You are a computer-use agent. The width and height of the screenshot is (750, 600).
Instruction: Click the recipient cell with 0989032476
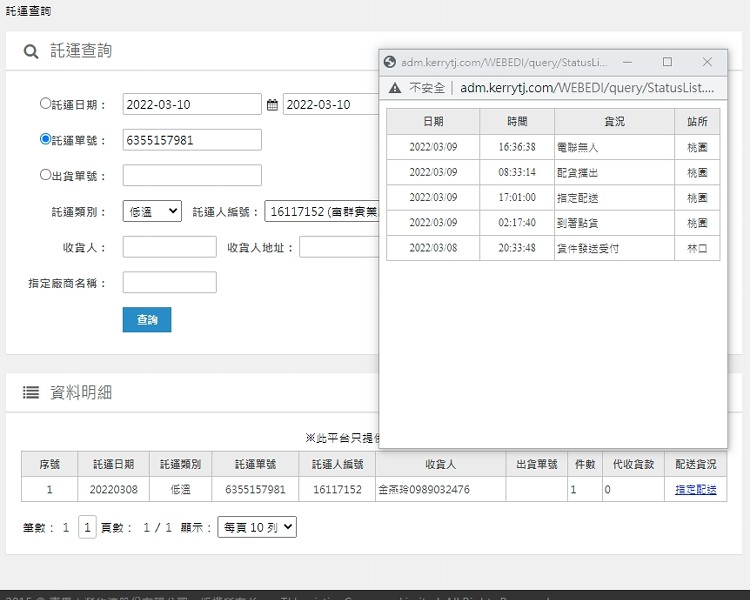[x=441, y=489]
